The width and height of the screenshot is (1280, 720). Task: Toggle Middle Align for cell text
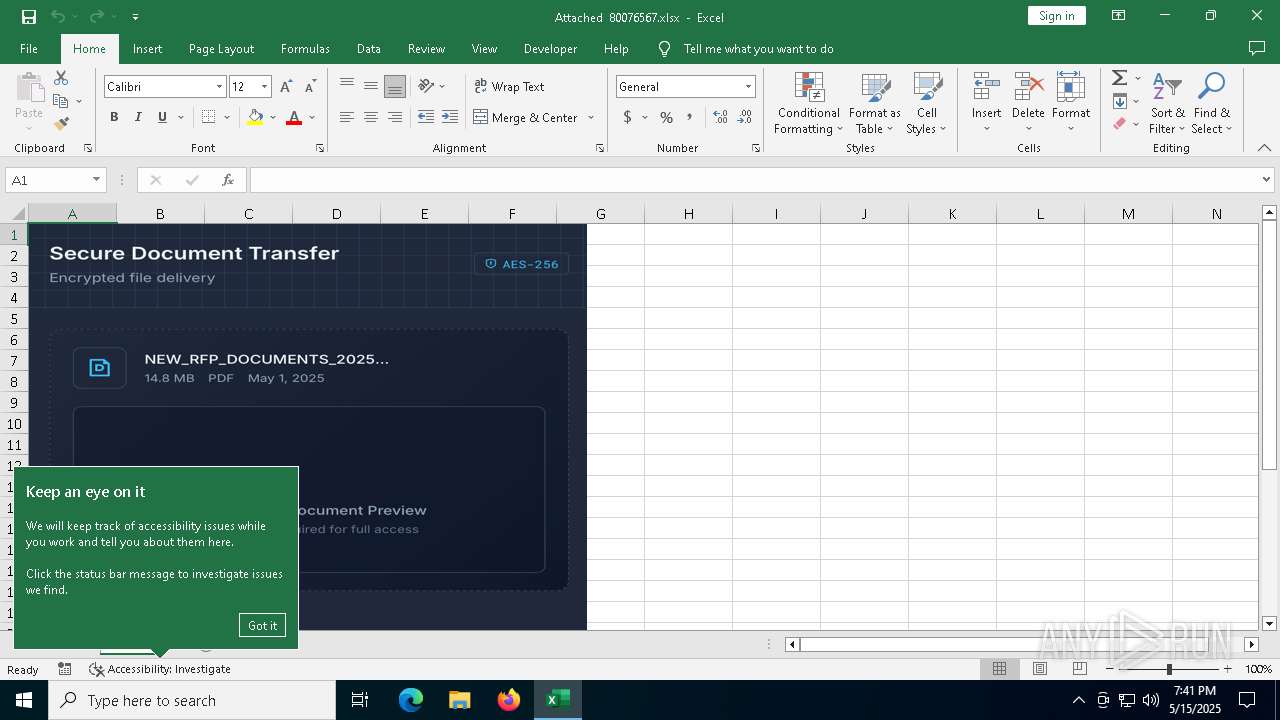[371, 86]
